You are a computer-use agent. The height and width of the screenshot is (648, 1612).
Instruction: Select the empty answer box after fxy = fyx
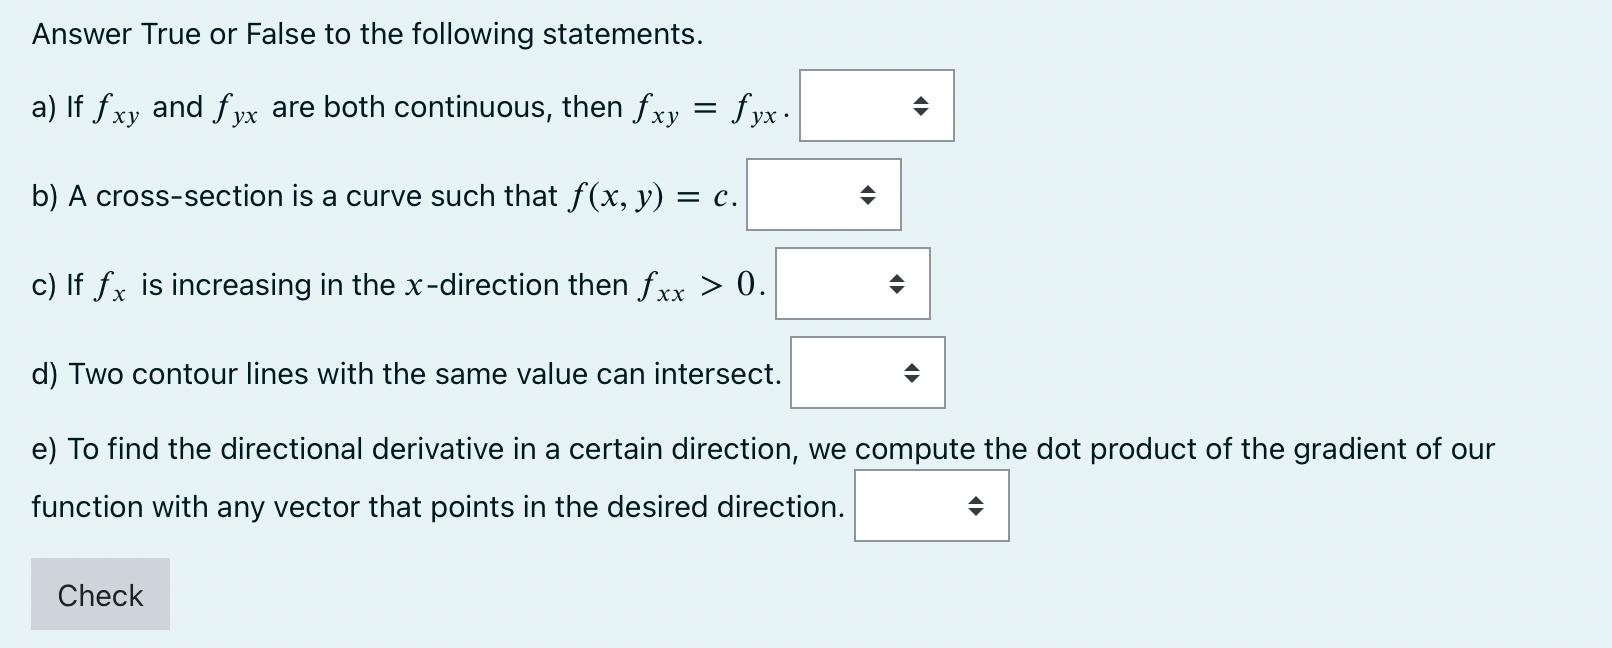[x=876, y=106]
